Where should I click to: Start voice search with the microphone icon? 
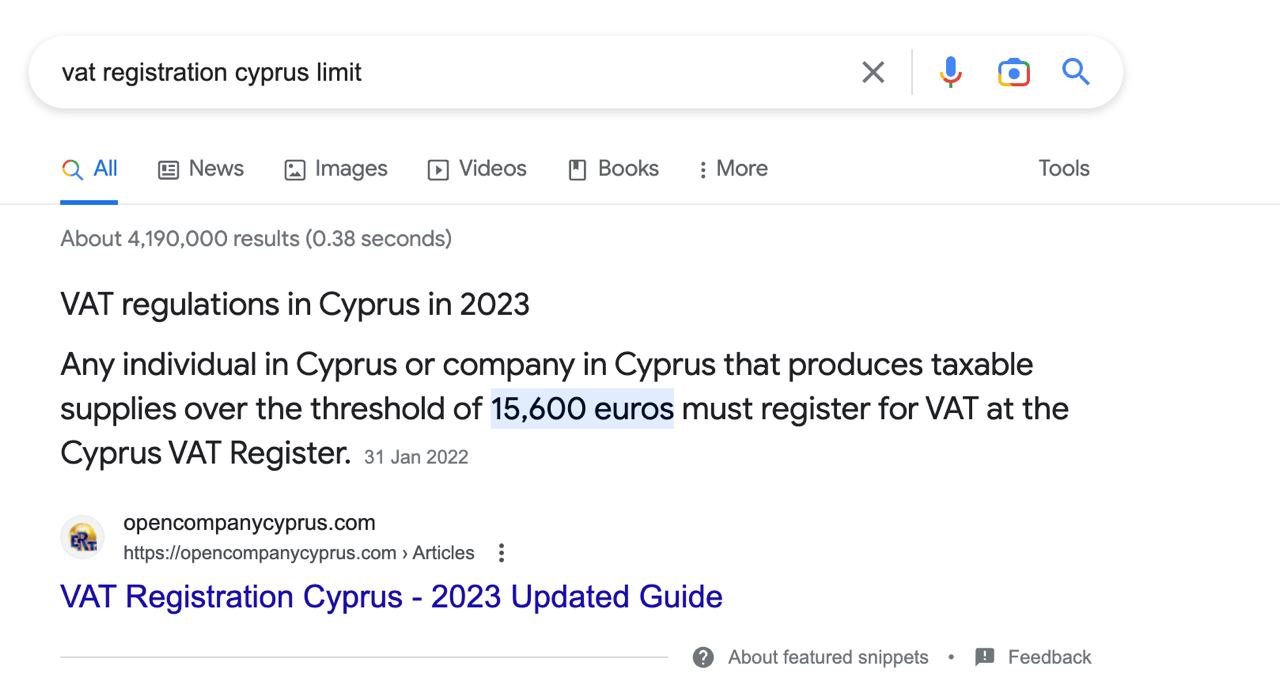[x=950, y=72]
